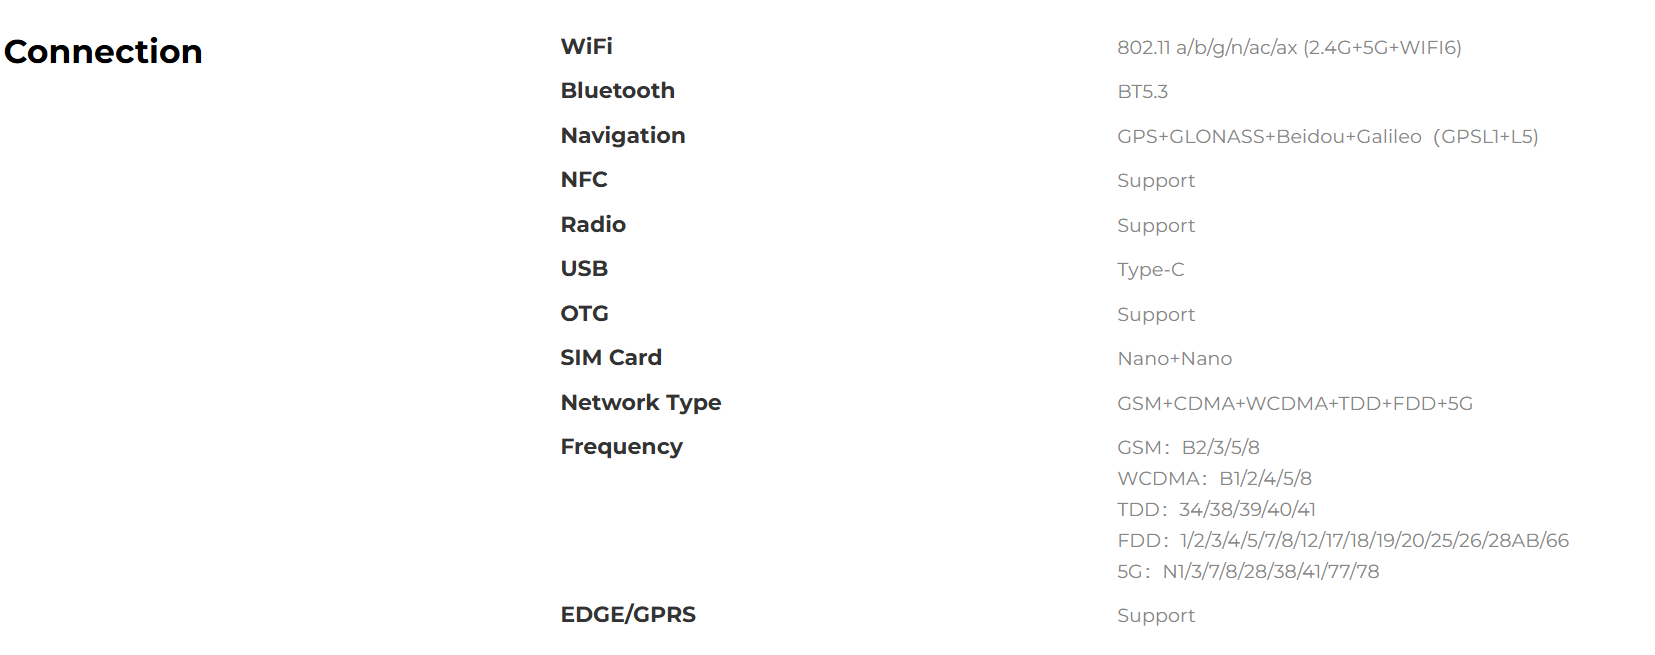
Task: Select the Navigation label
Action: [x=622, y=135]
